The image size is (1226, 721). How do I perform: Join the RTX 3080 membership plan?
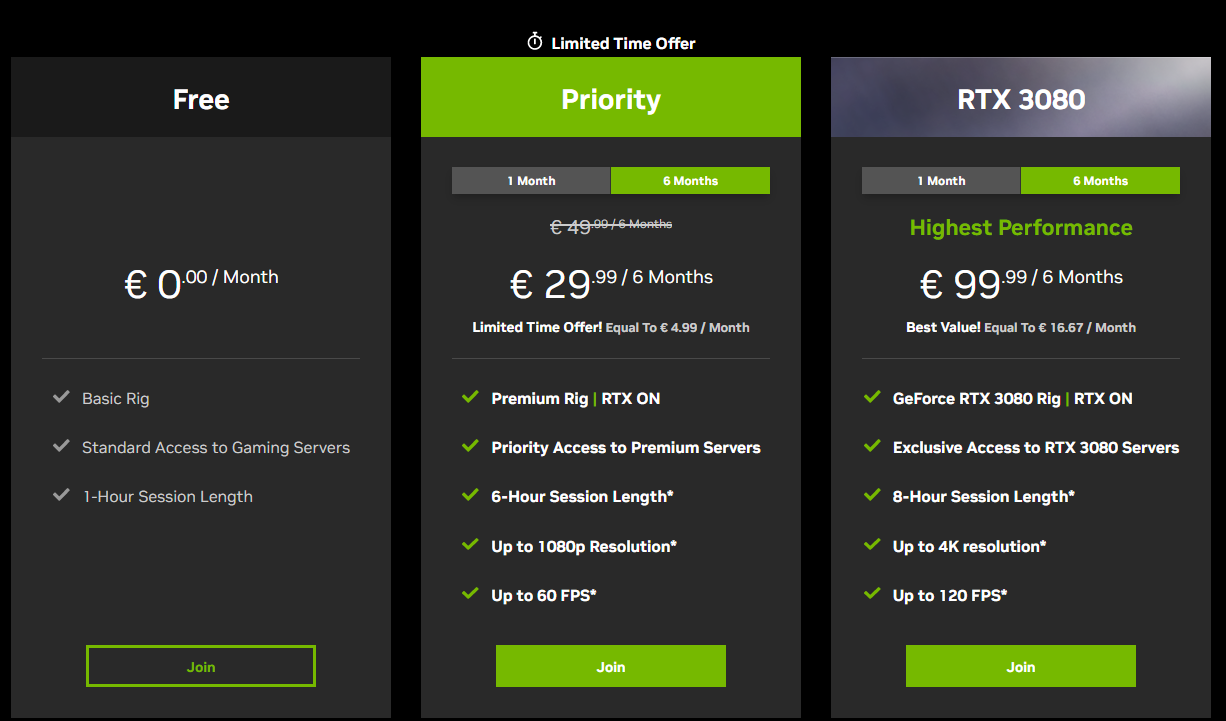click(x=1021, y=666)
